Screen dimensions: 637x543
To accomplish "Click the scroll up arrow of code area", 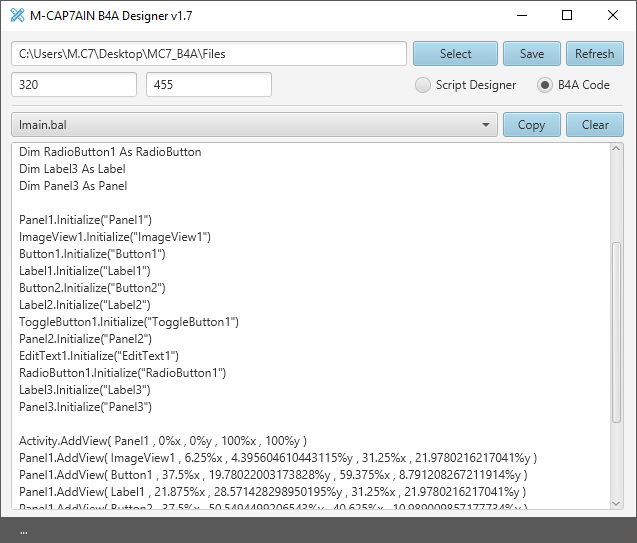I will [616, 150].
